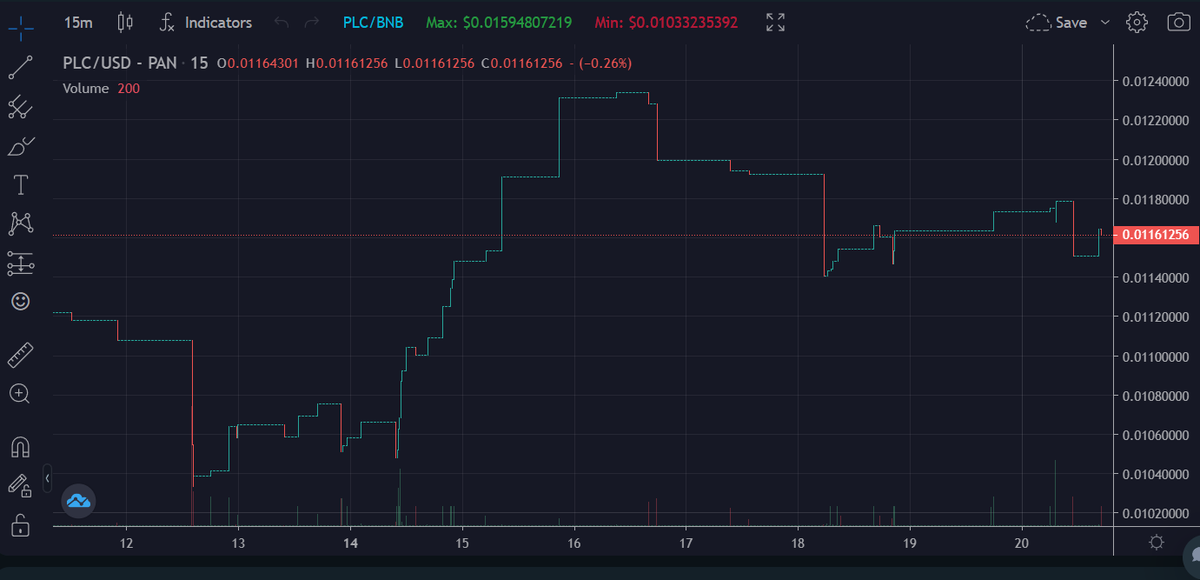1200x580 pixels.
Task: Open prediction and measurement tools
Action: click(20, 263)
